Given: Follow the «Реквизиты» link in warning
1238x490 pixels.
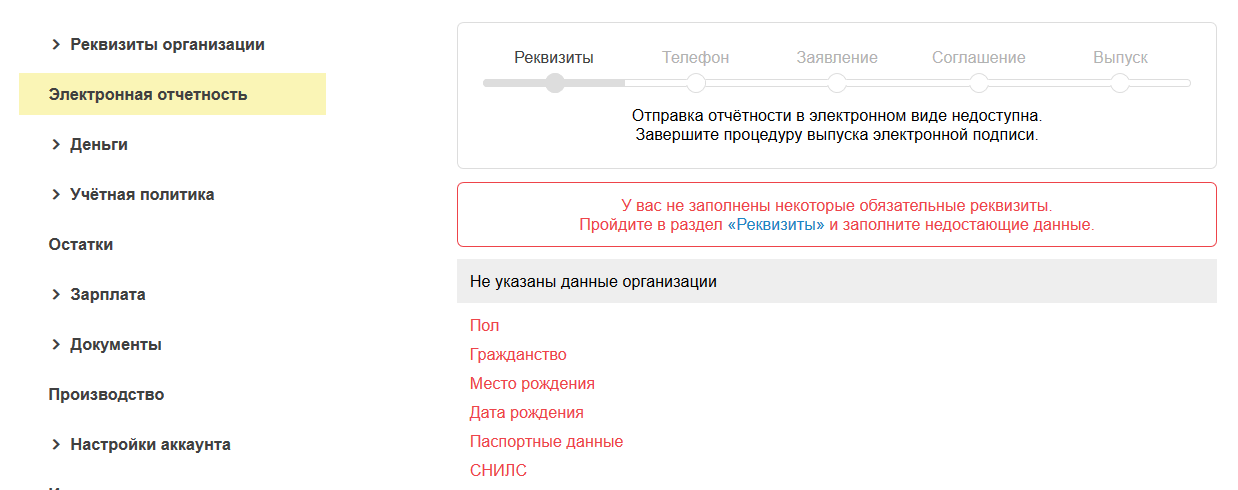Looking at the screenshot, I should pyautogui.click(x=776, y=225).
